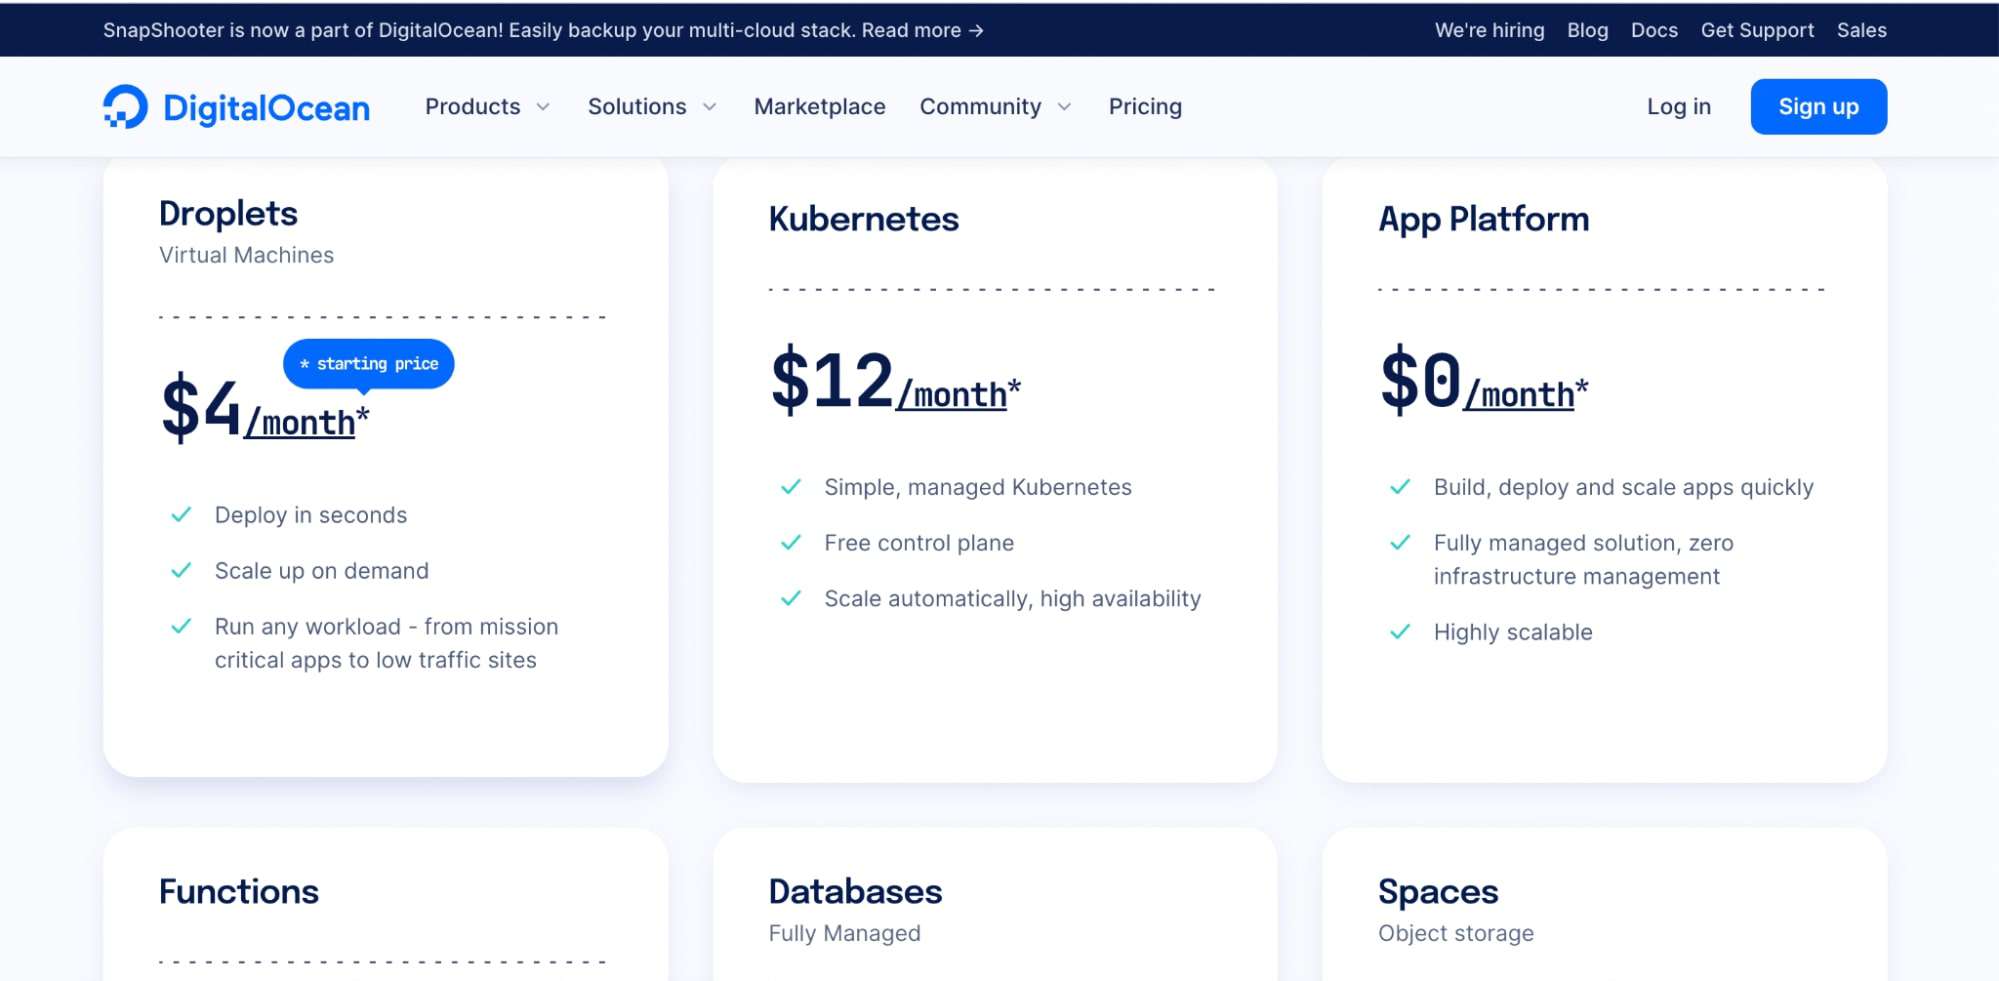1999x981 pixels.
Task: Click the SnapShooter announcement Read more link
Action: pyautogui.click(x=923, y=30)
